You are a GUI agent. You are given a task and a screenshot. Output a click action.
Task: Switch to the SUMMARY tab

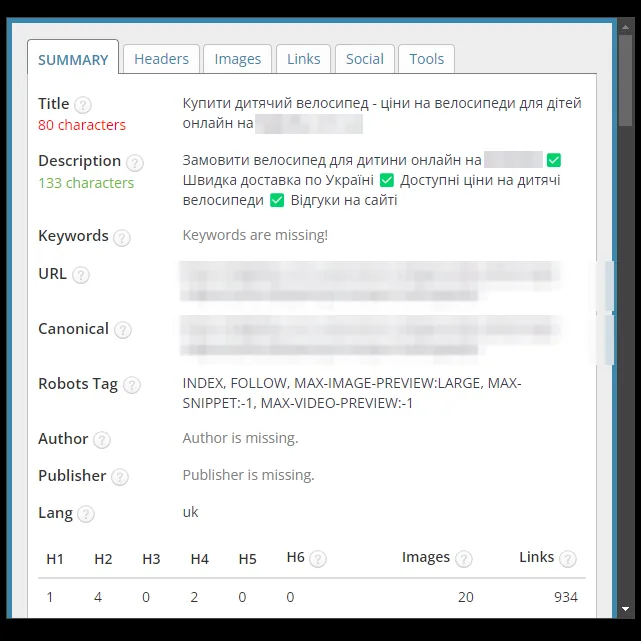[73, 58]
